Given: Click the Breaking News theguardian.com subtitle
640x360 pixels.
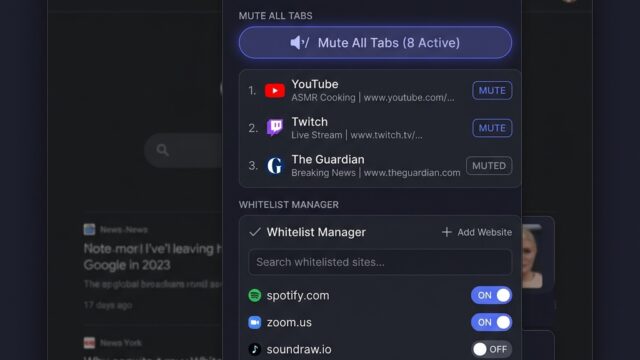Looking at the screenshot, I should [376, 173].
